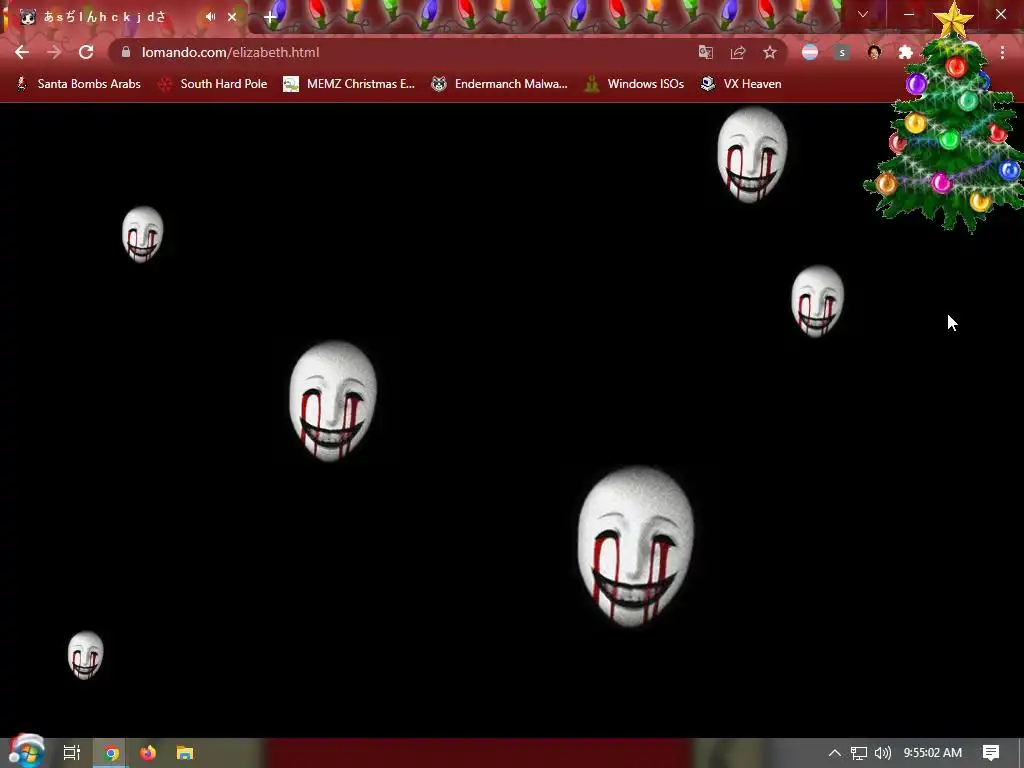Bookmark this tab with star
Viewport: 1024px width, 768px height.
point(770,52)
